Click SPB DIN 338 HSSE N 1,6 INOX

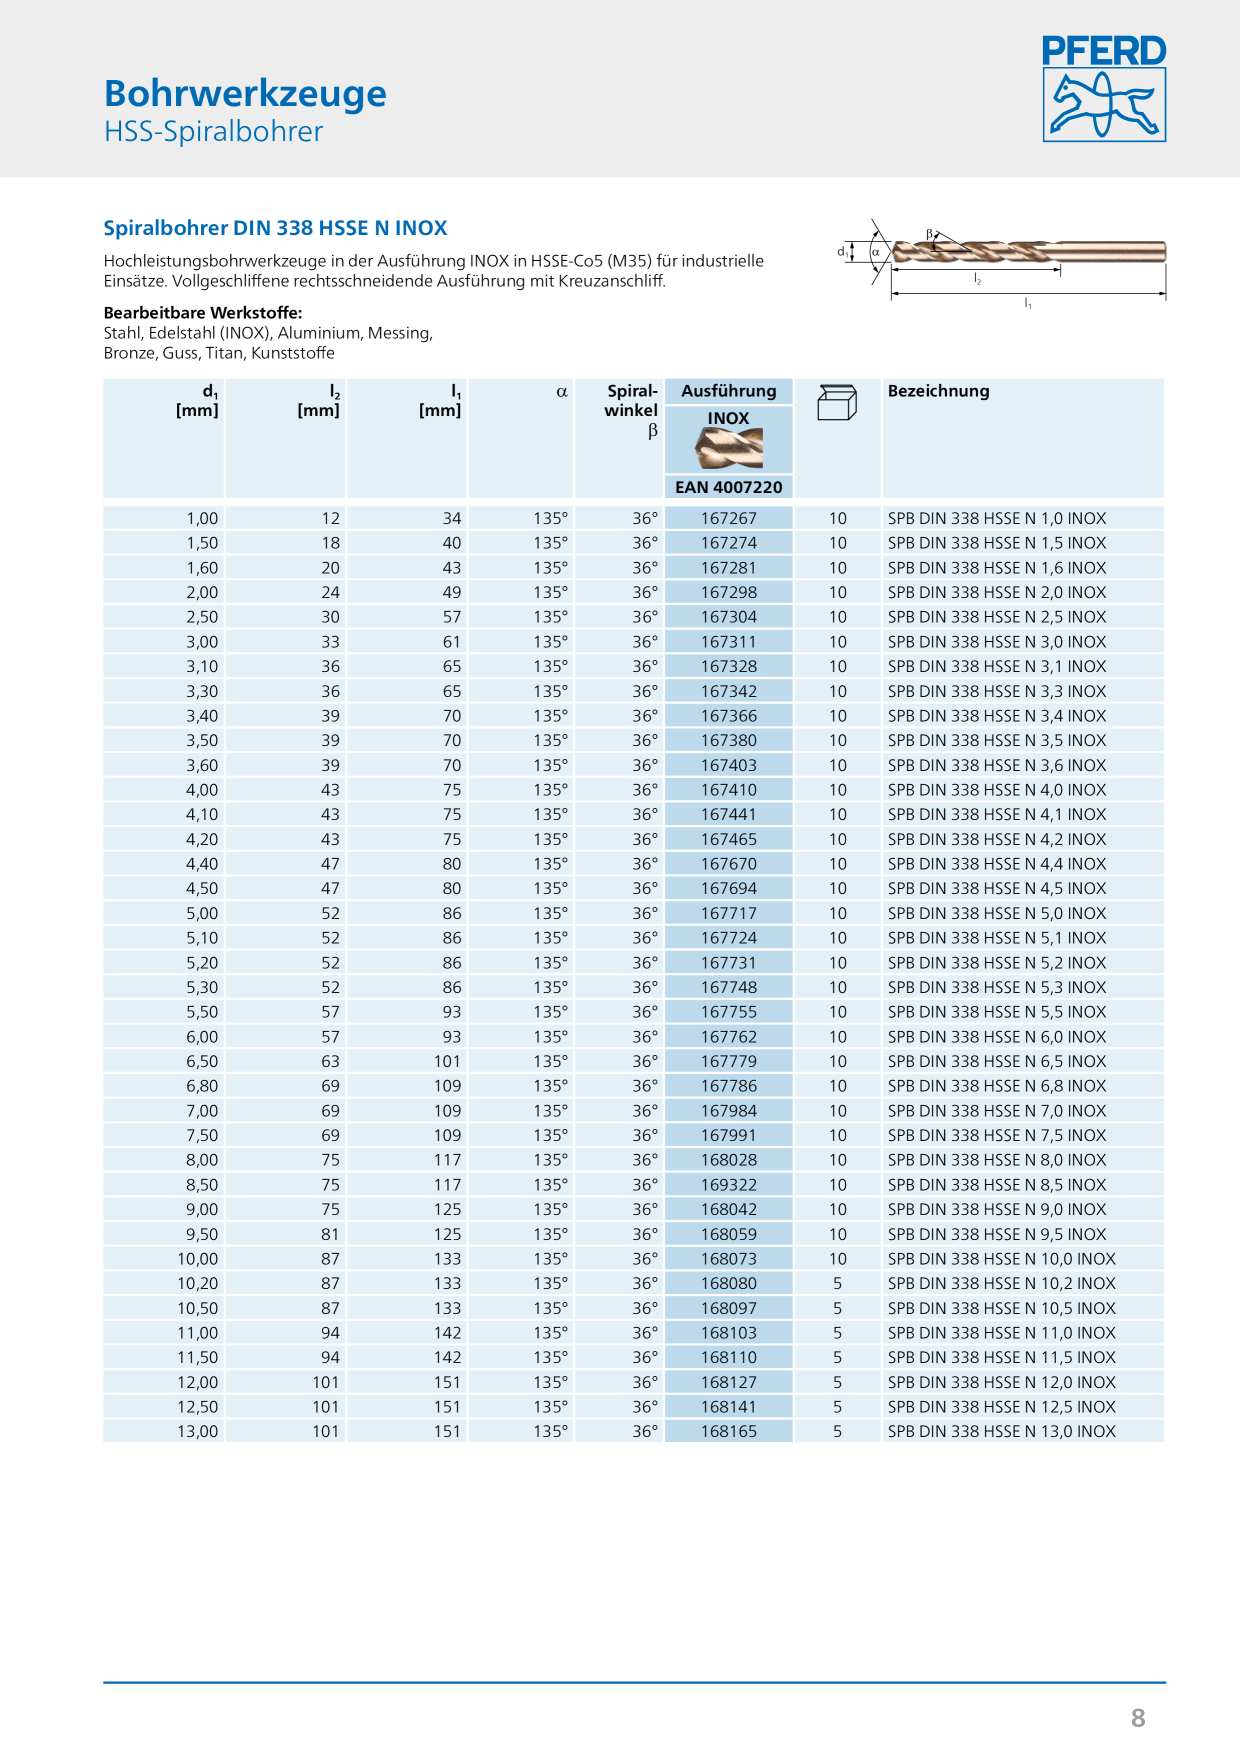(997, 568)
